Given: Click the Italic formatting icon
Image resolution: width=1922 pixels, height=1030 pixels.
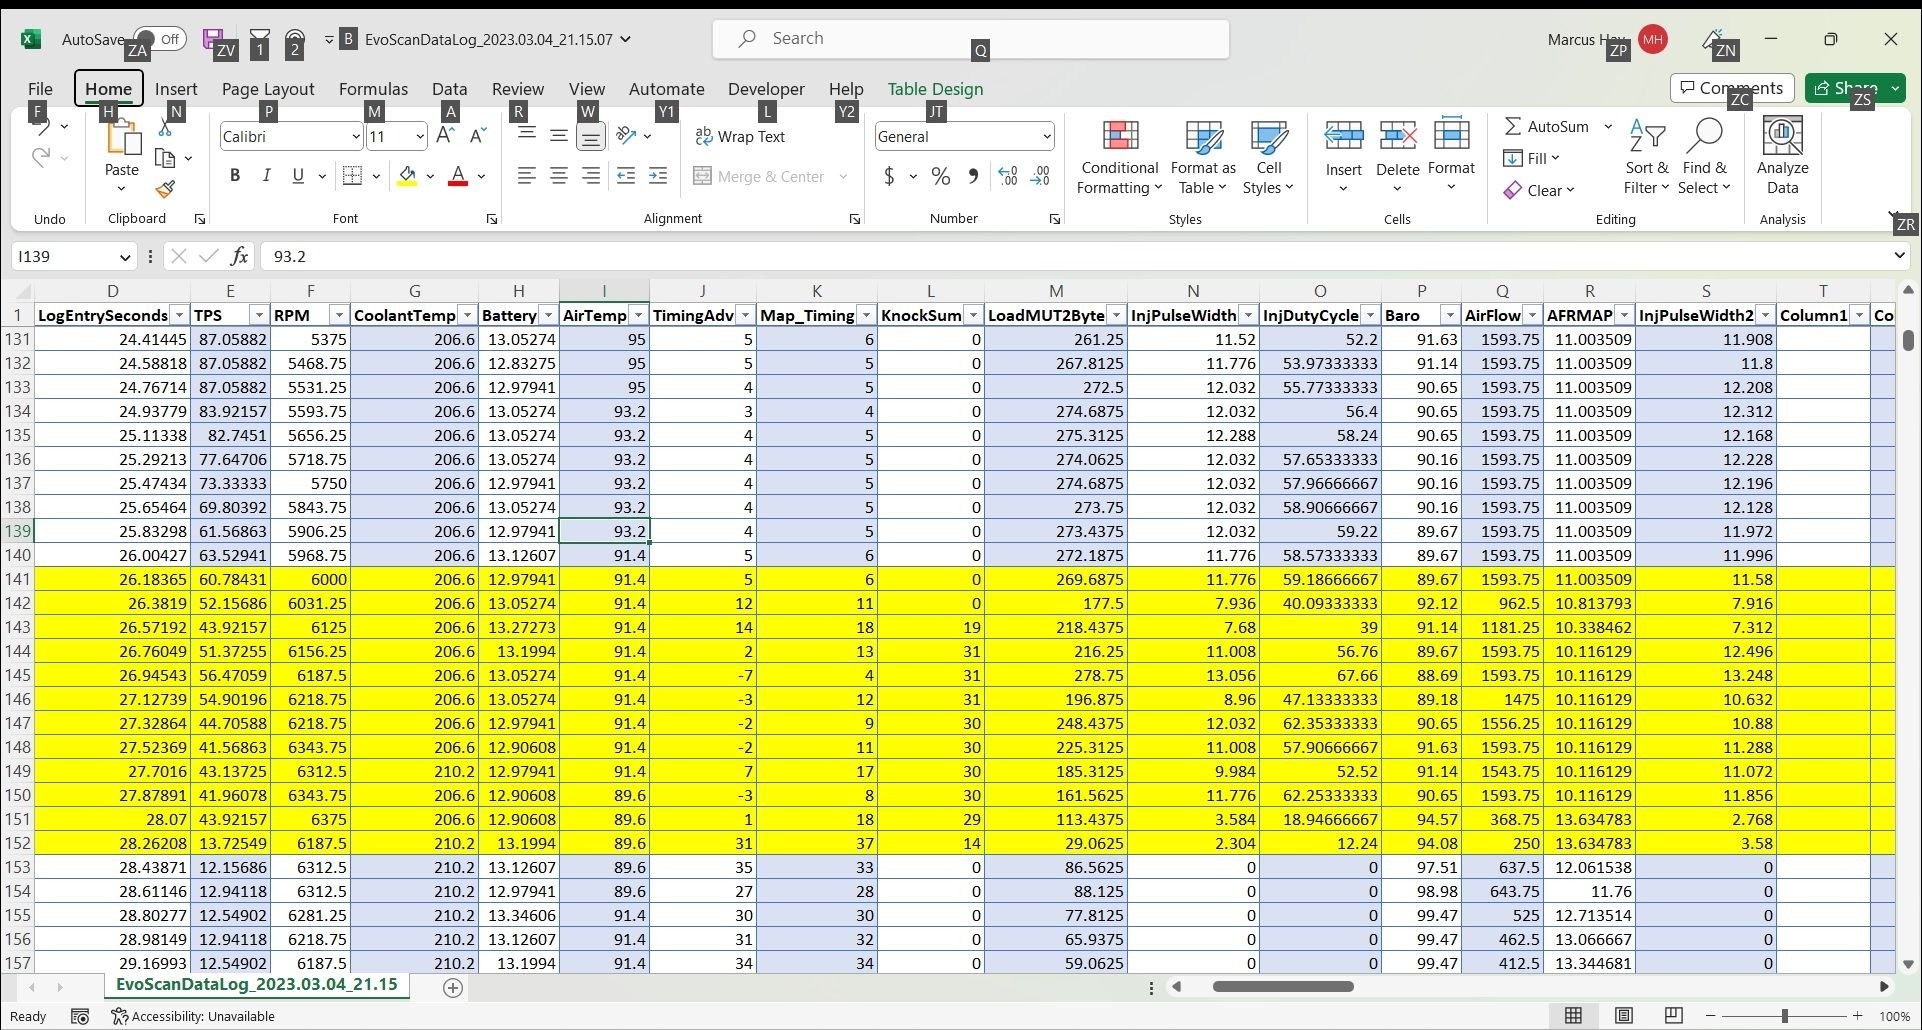Looking at the screenshot, I should pyautogui.click(x=266, y=176).
